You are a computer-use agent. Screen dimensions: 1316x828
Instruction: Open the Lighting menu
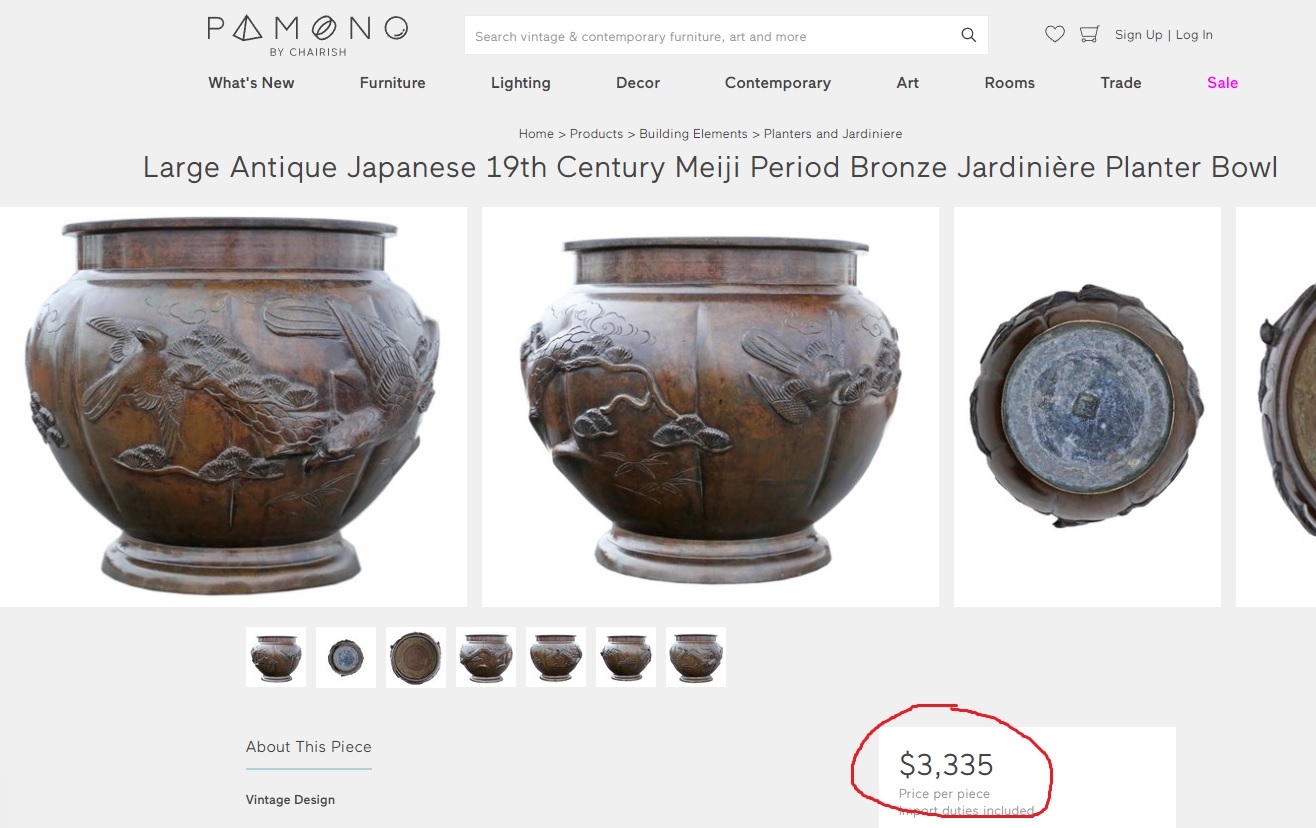(x=520, y=83)
